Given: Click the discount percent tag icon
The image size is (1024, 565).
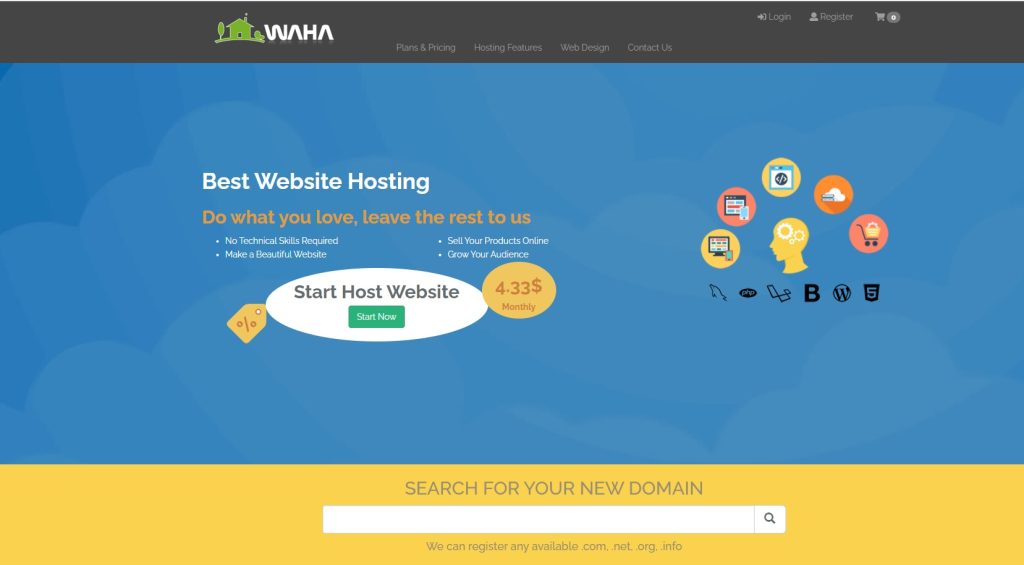Looking at the screenshot, I should [x=247, y=323].
